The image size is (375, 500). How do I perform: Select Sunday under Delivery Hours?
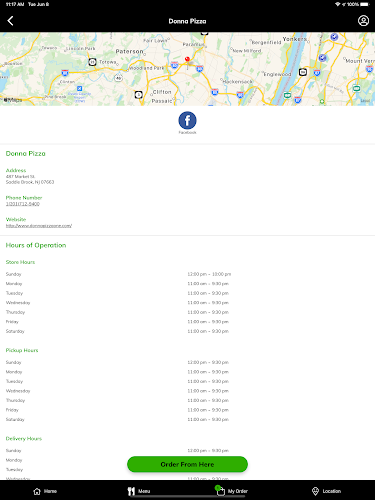14,451
